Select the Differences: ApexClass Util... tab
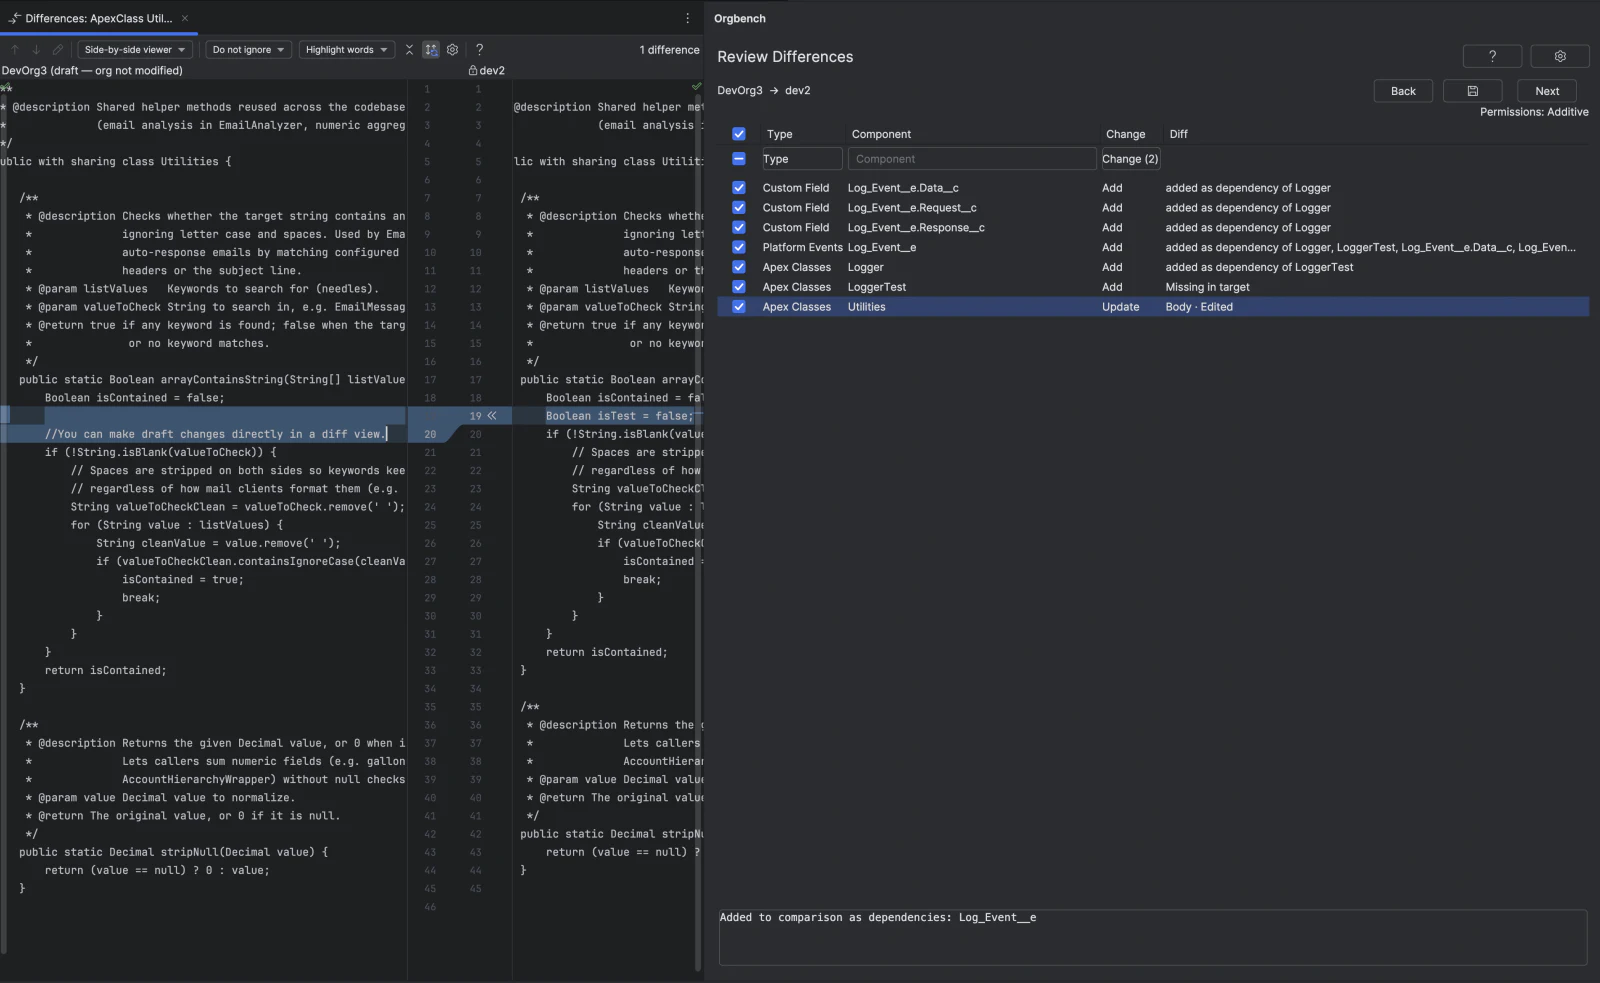This screenshot has width=1600, height=983. (x=98, y=18)
